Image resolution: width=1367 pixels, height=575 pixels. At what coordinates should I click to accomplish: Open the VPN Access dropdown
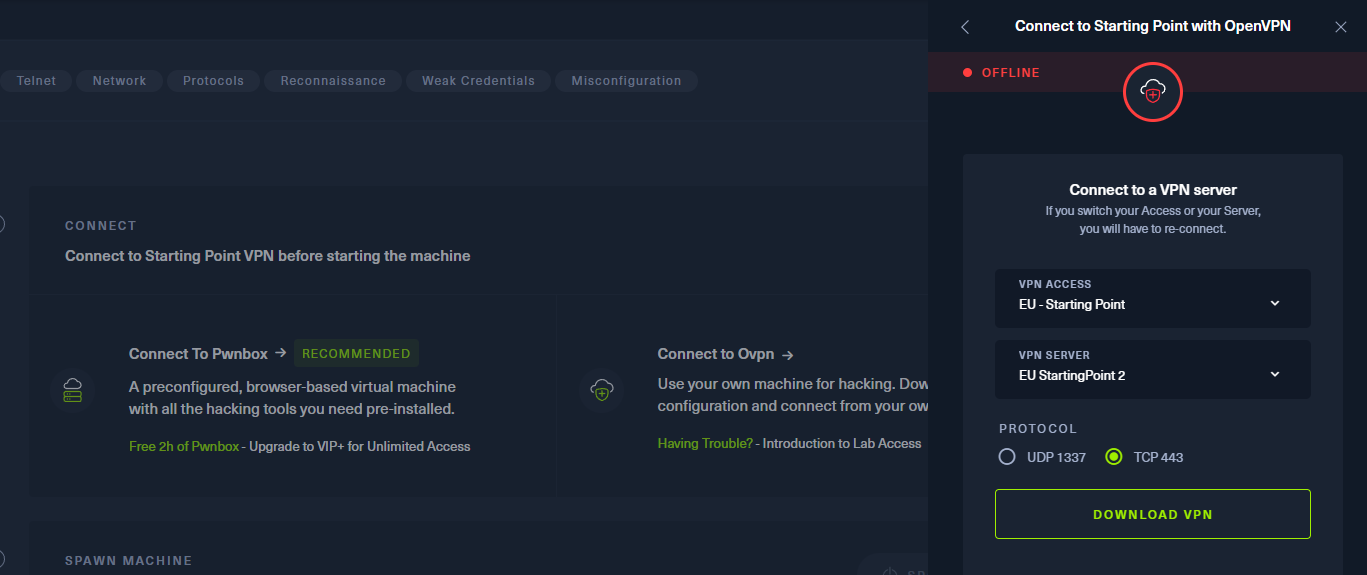pyautogui.click(x=1152, y=297)
